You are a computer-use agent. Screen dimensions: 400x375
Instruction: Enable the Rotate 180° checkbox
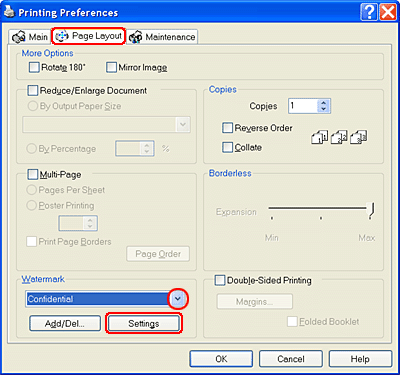tap(34, 67)
